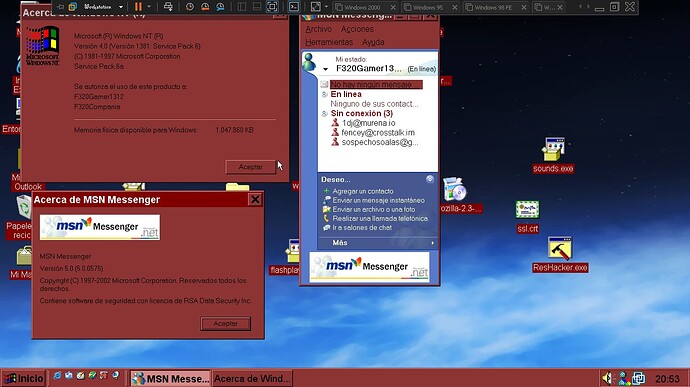Screen dimensions: 690x387
Task: Pause the virtual machine from VMware toolbar
Action: click(138, 7)
